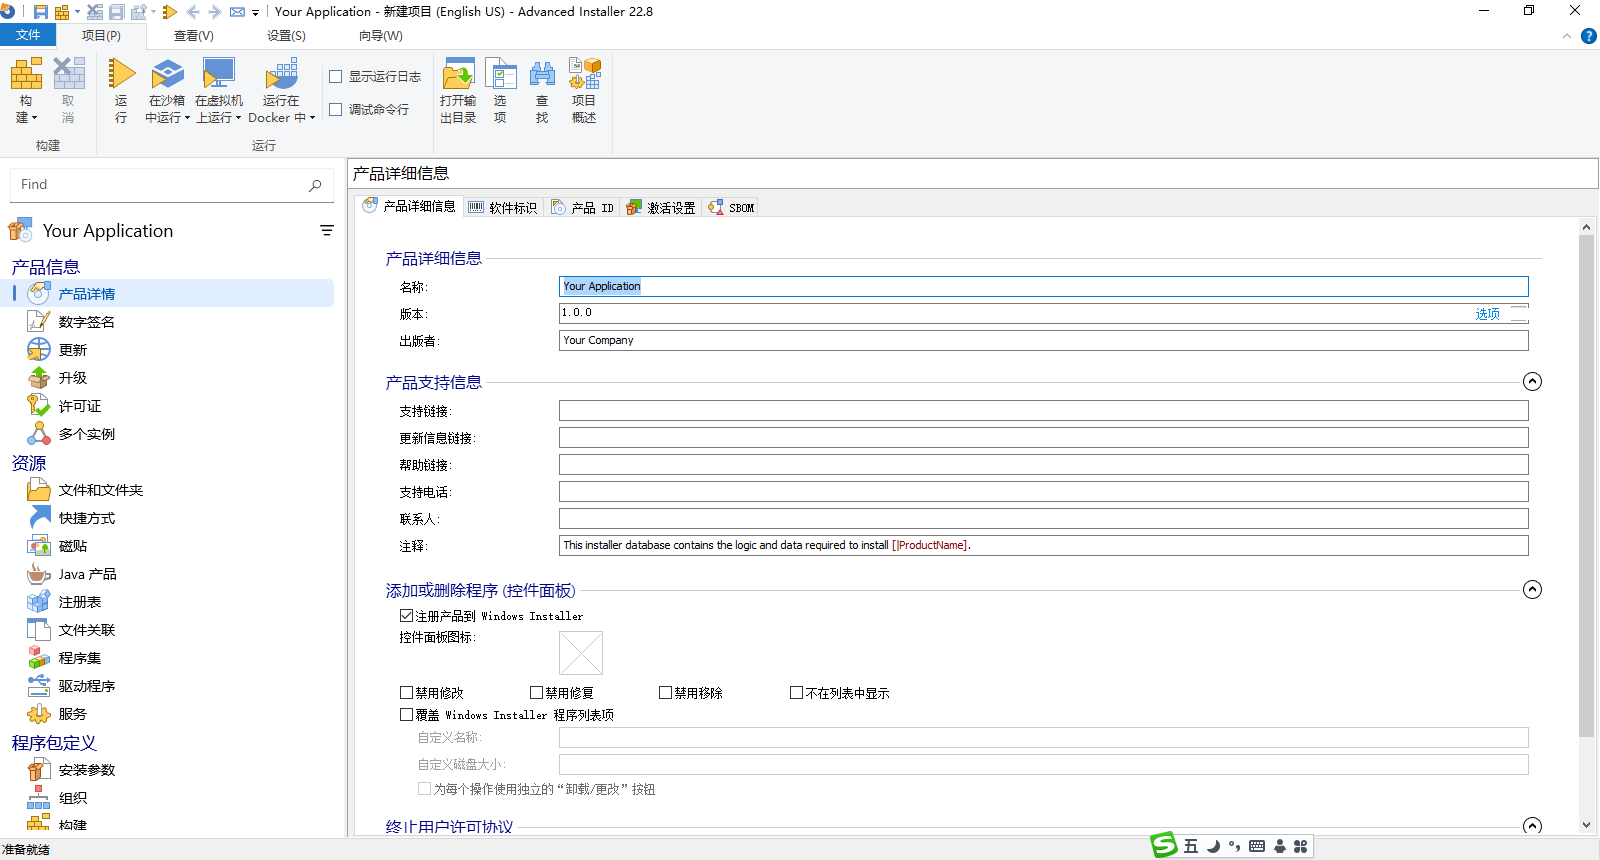1600x860 pixels.
Task: Click the 选项 link in version field
Action: [1487, 314]
